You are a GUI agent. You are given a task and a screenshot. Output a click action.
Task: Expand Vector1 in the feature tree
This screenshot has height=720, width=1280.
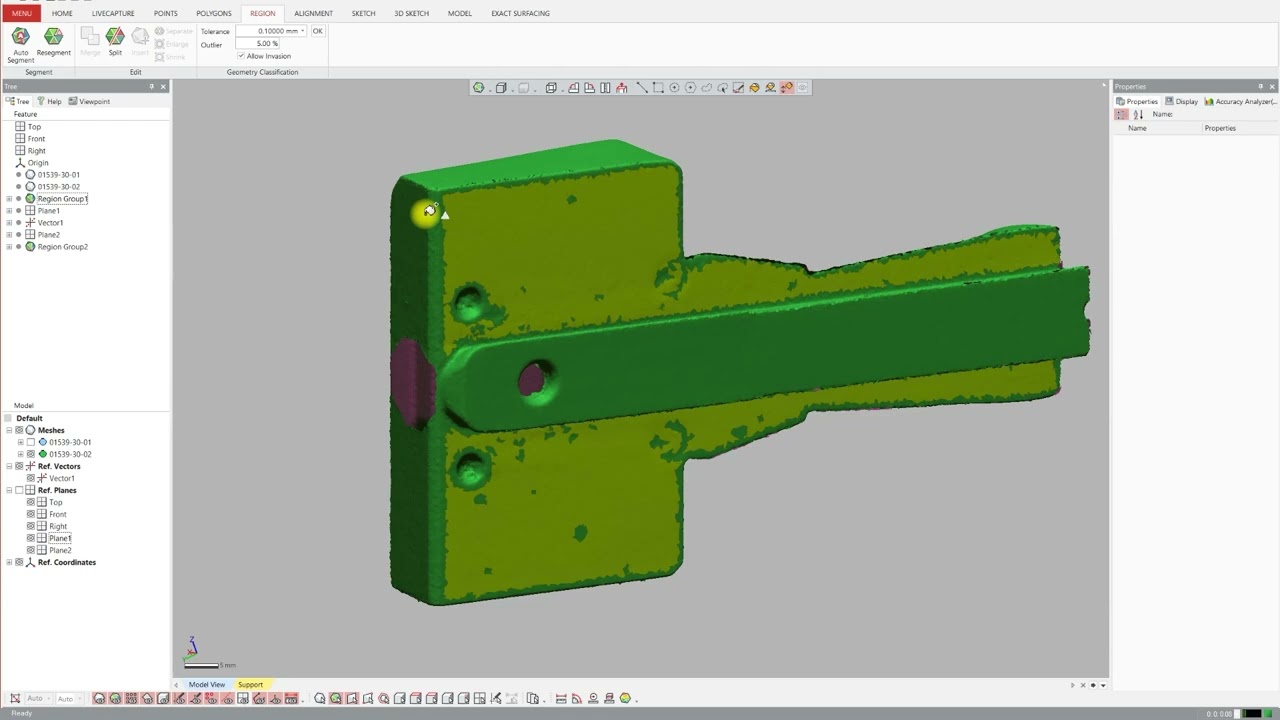click(9, 222)
